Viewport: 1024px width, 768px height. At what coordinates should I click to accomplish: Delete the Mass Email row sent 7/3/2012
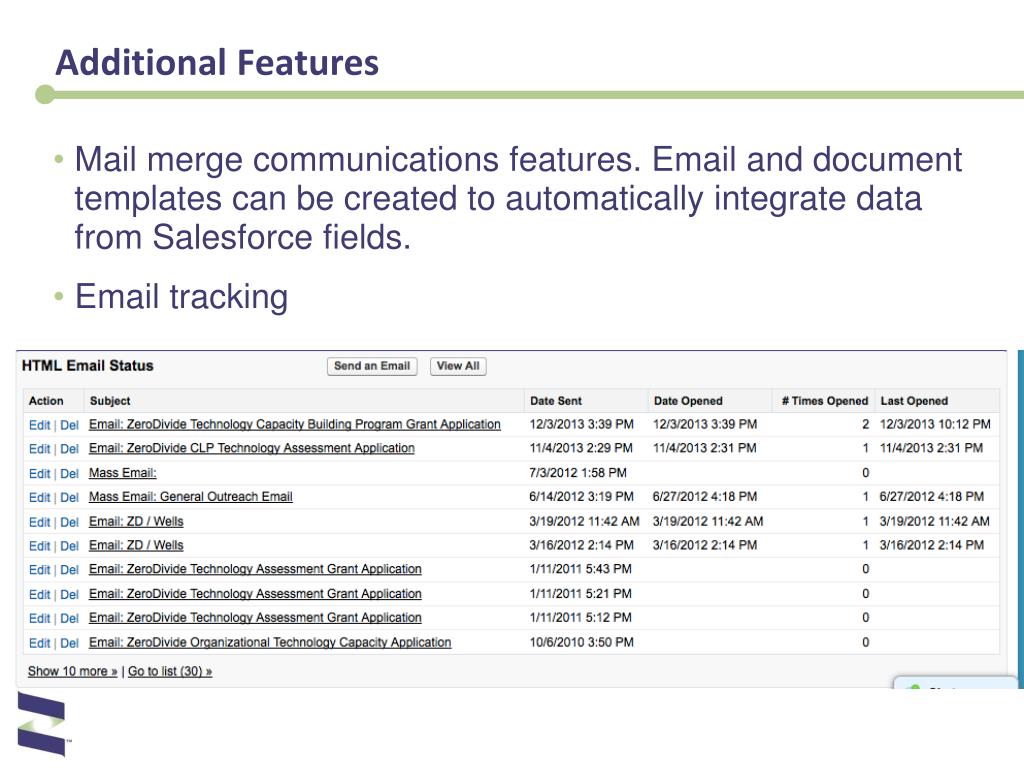pos(69,473)
